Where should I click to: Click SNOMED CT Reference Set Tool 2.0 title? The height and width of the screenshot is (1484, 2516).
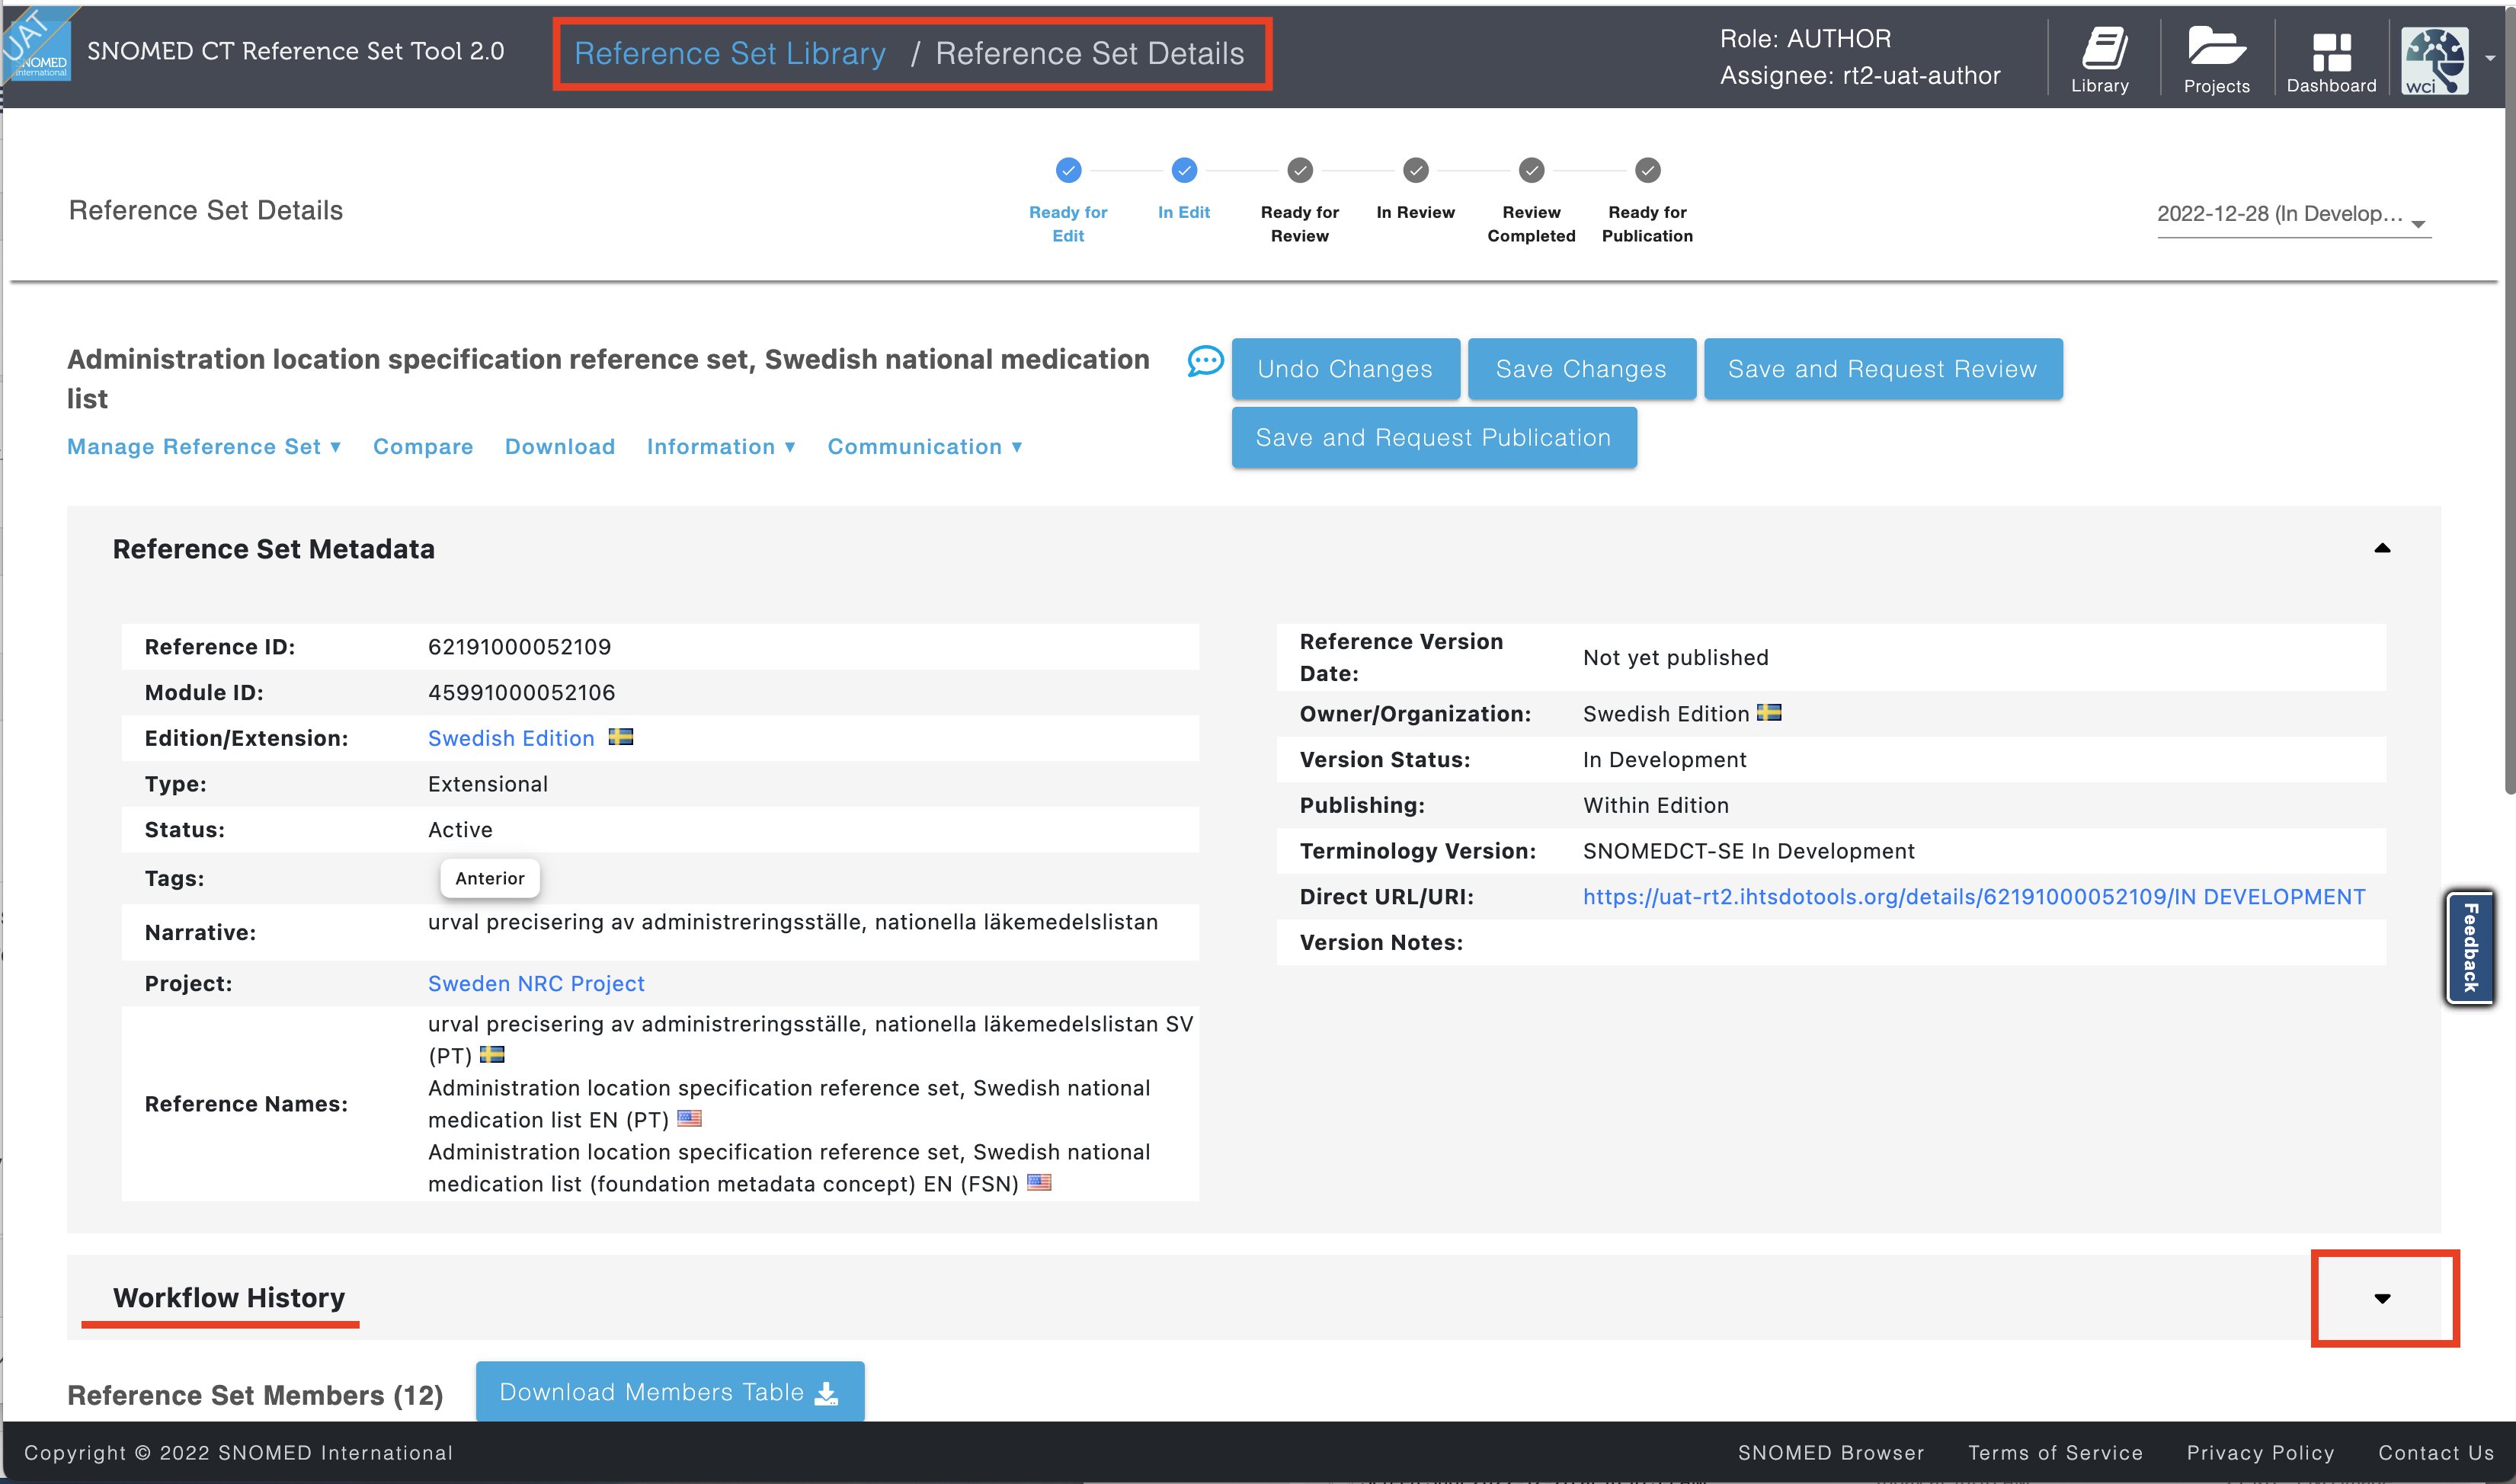(x=295, y=51)
